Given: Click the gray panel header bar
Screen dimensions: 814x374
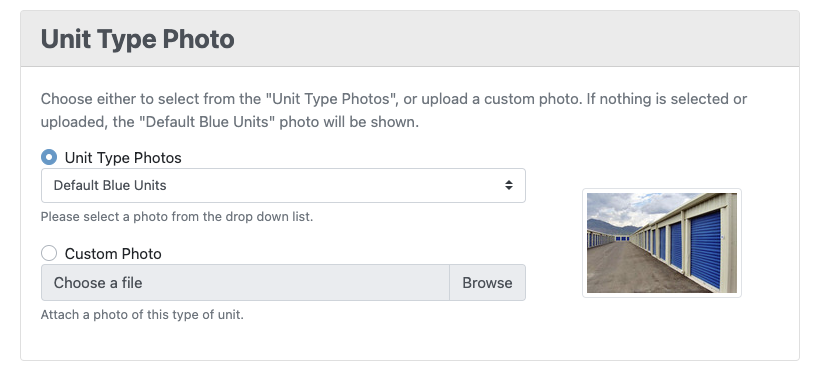Looking at the screenshot, I should click(x=410, y=39).
